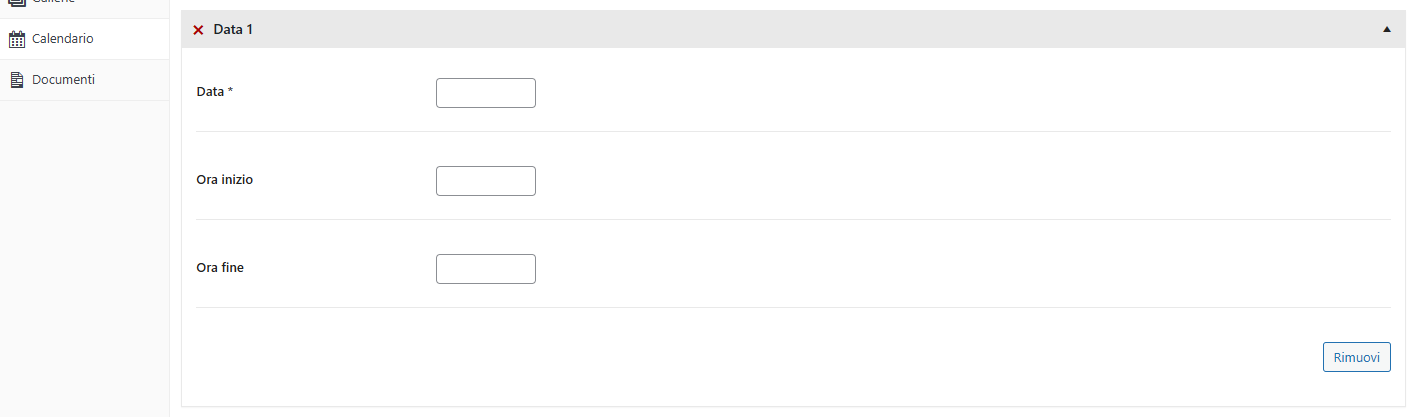Open the Calendario tab

coord(63,39)
